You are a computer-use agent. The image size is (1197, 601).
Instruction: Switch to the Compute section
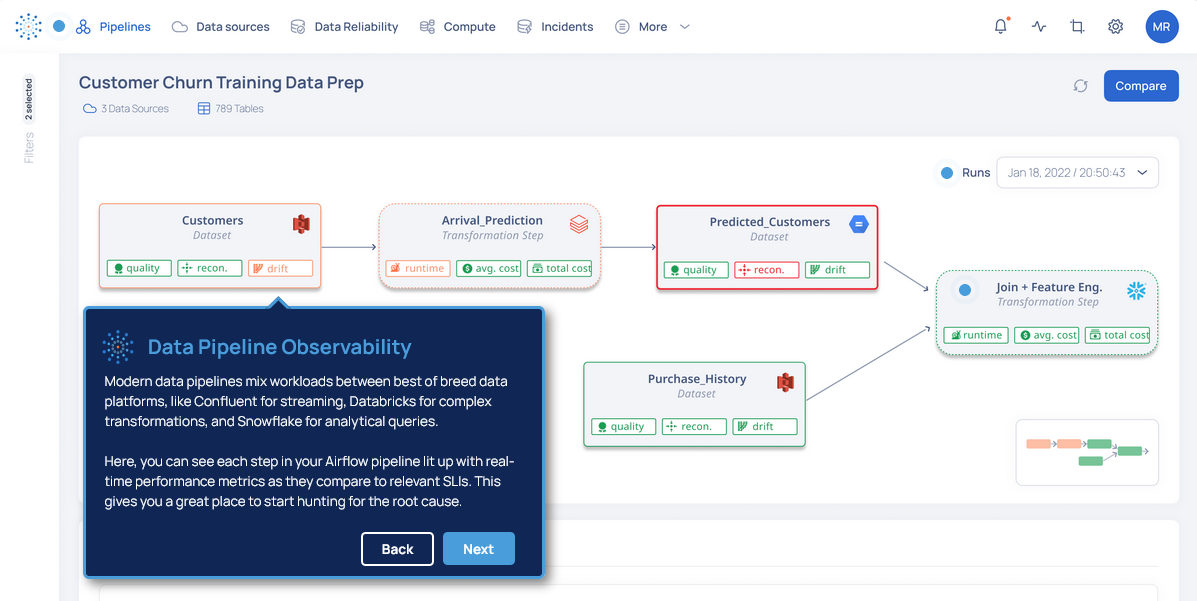coord(457,27)
